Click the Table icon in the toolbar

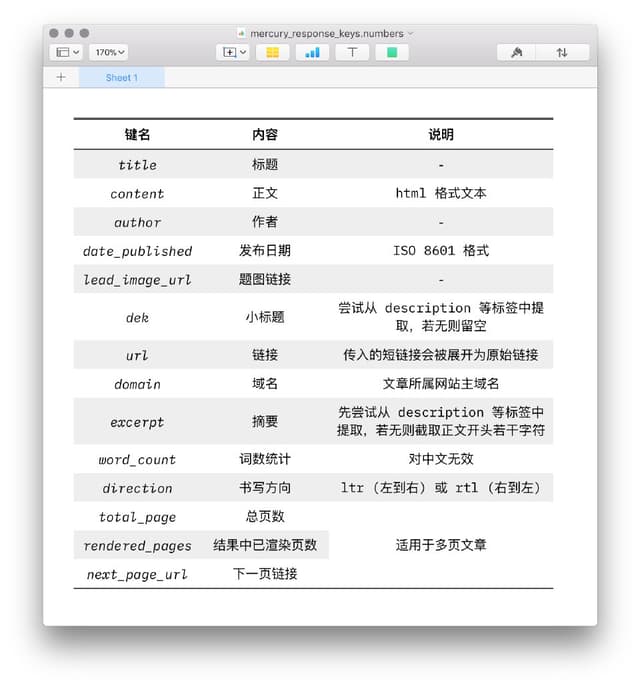click(x=273, y=52)
